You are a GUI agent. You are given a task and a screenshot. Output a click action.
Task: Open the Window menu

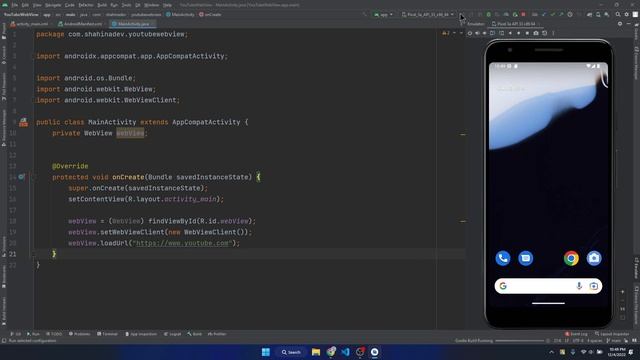151,5
